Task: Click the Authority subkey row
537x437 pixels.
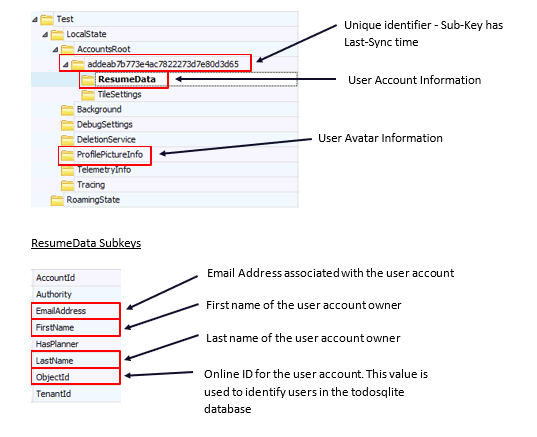Action: click(76, 295)
